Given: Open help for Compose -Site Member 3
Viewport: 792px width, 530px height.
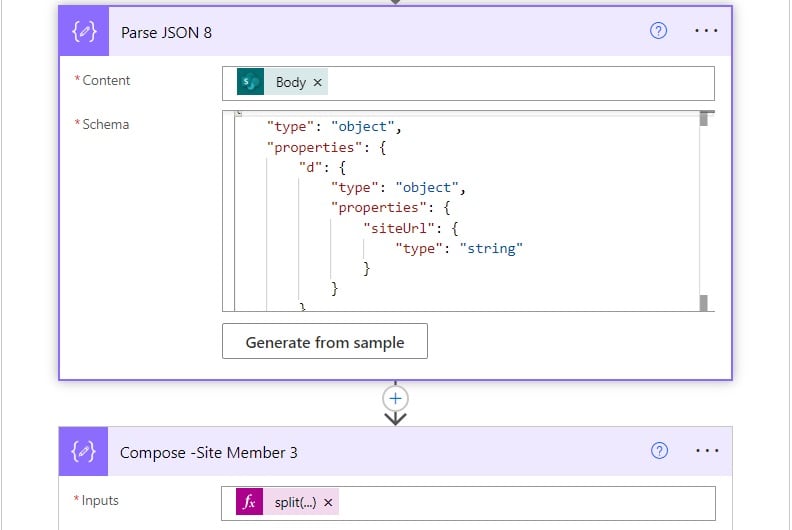Looking at the screenshot, I should (659, 451).
